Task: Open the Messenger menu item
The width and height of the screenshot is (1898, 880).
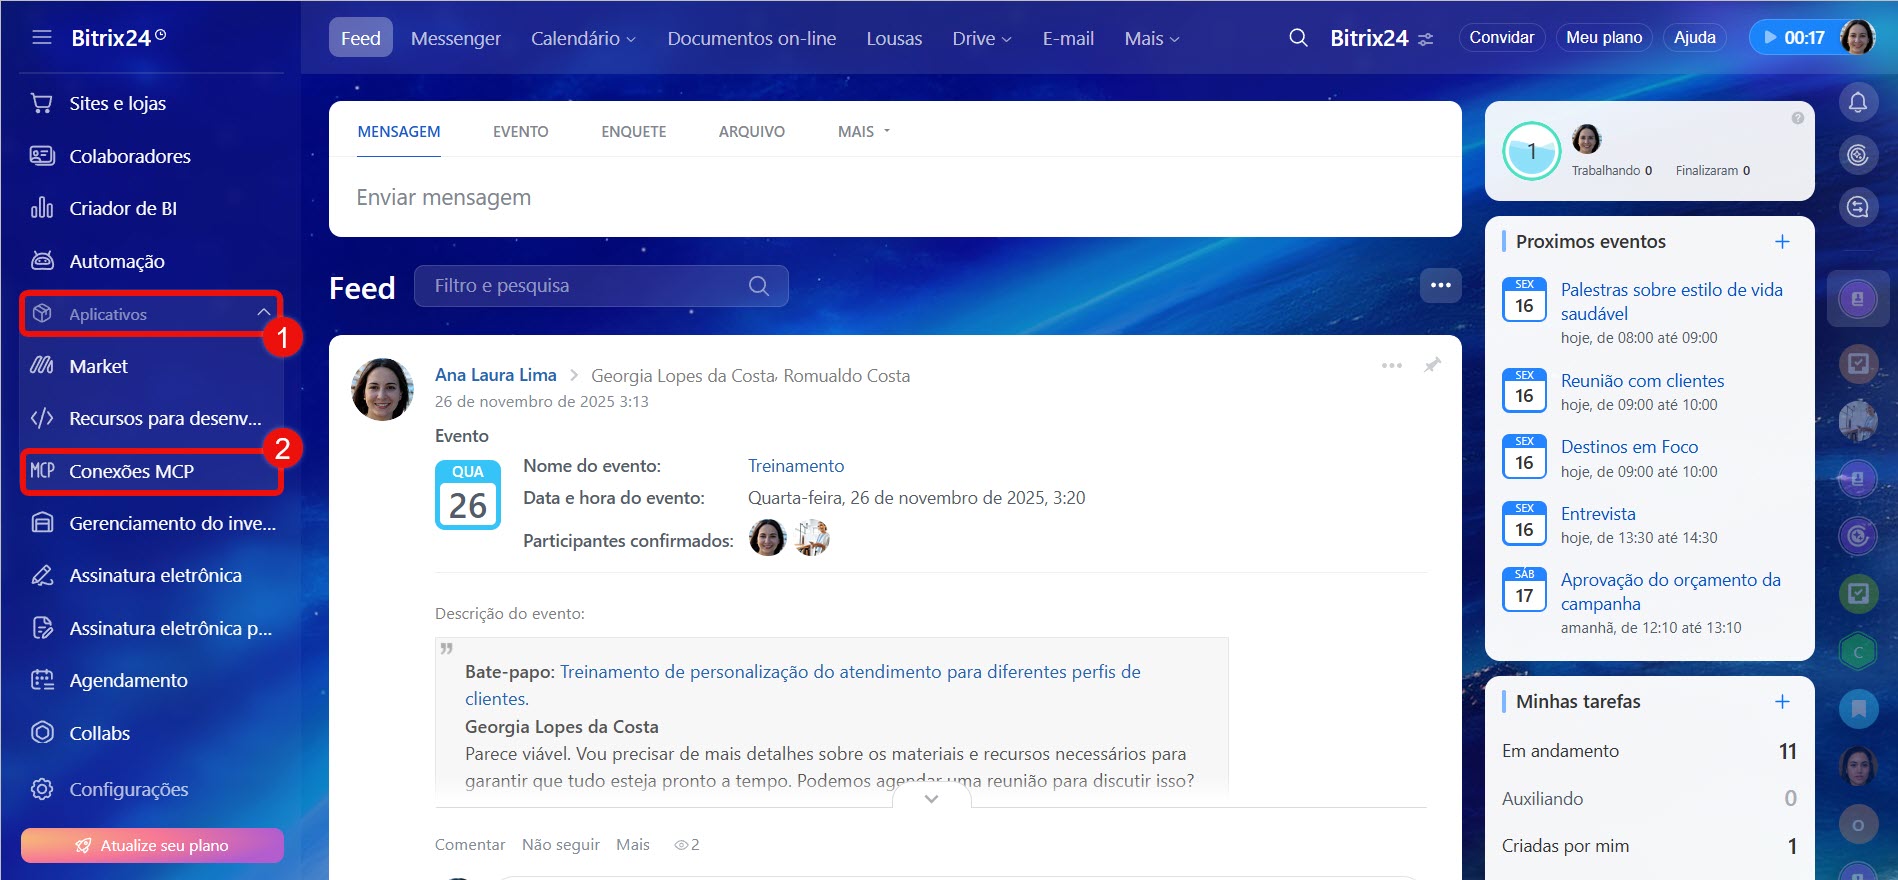Action: click(x=455, y=39)
